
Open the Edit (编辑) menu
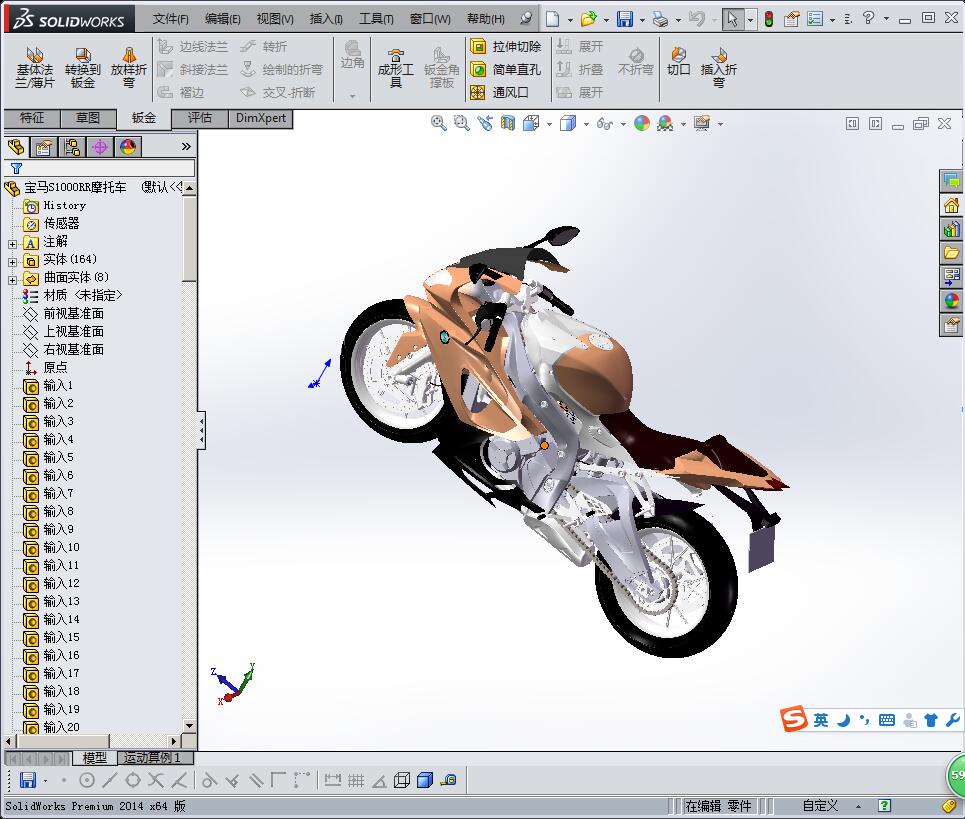[x=223, y=19]
